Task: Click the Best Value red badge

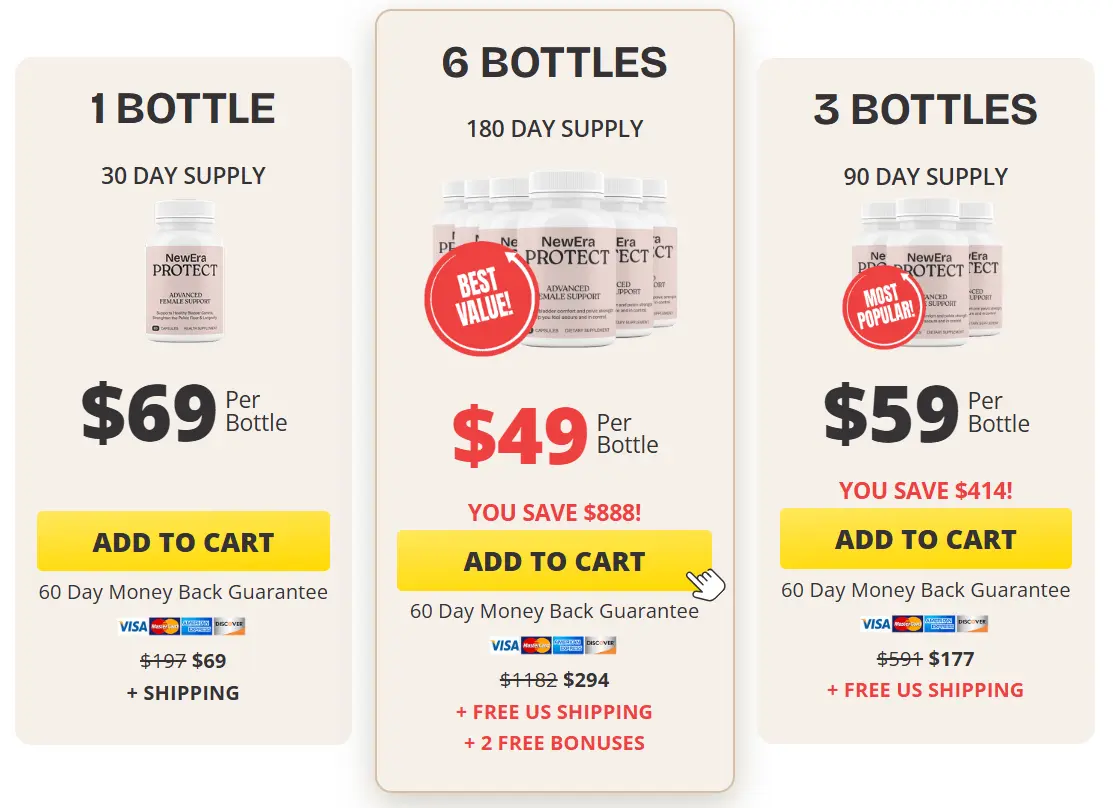Action: click(x=477, y=296)
